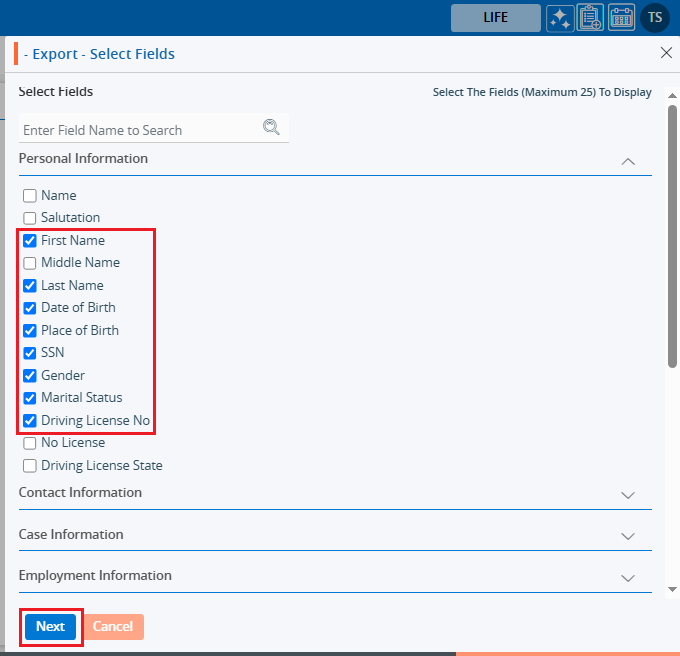Screen dimensions: 680x656
Task: Expand the Employment Information section
Action: pos(627,577)
